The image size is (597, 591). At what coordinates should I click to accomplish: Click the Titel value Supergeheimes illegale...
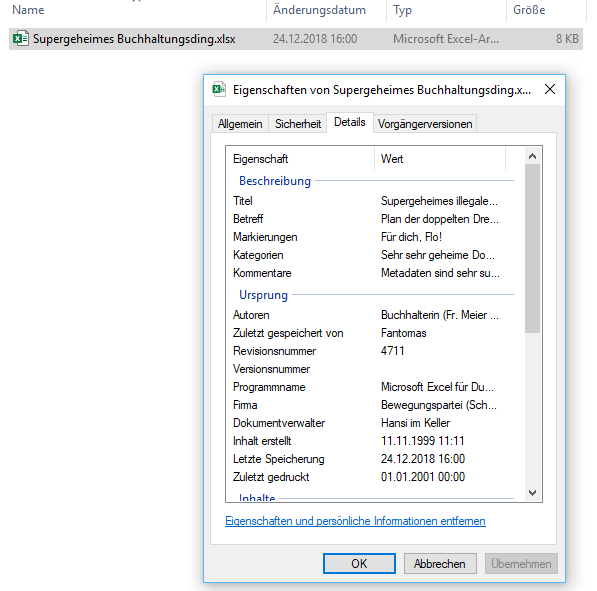(439, 201)
